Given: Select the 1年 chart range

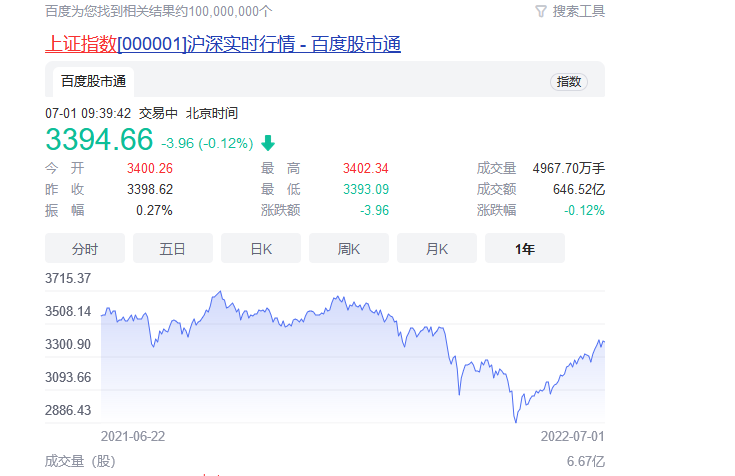Looking at the screenshot, I should 525,249.
